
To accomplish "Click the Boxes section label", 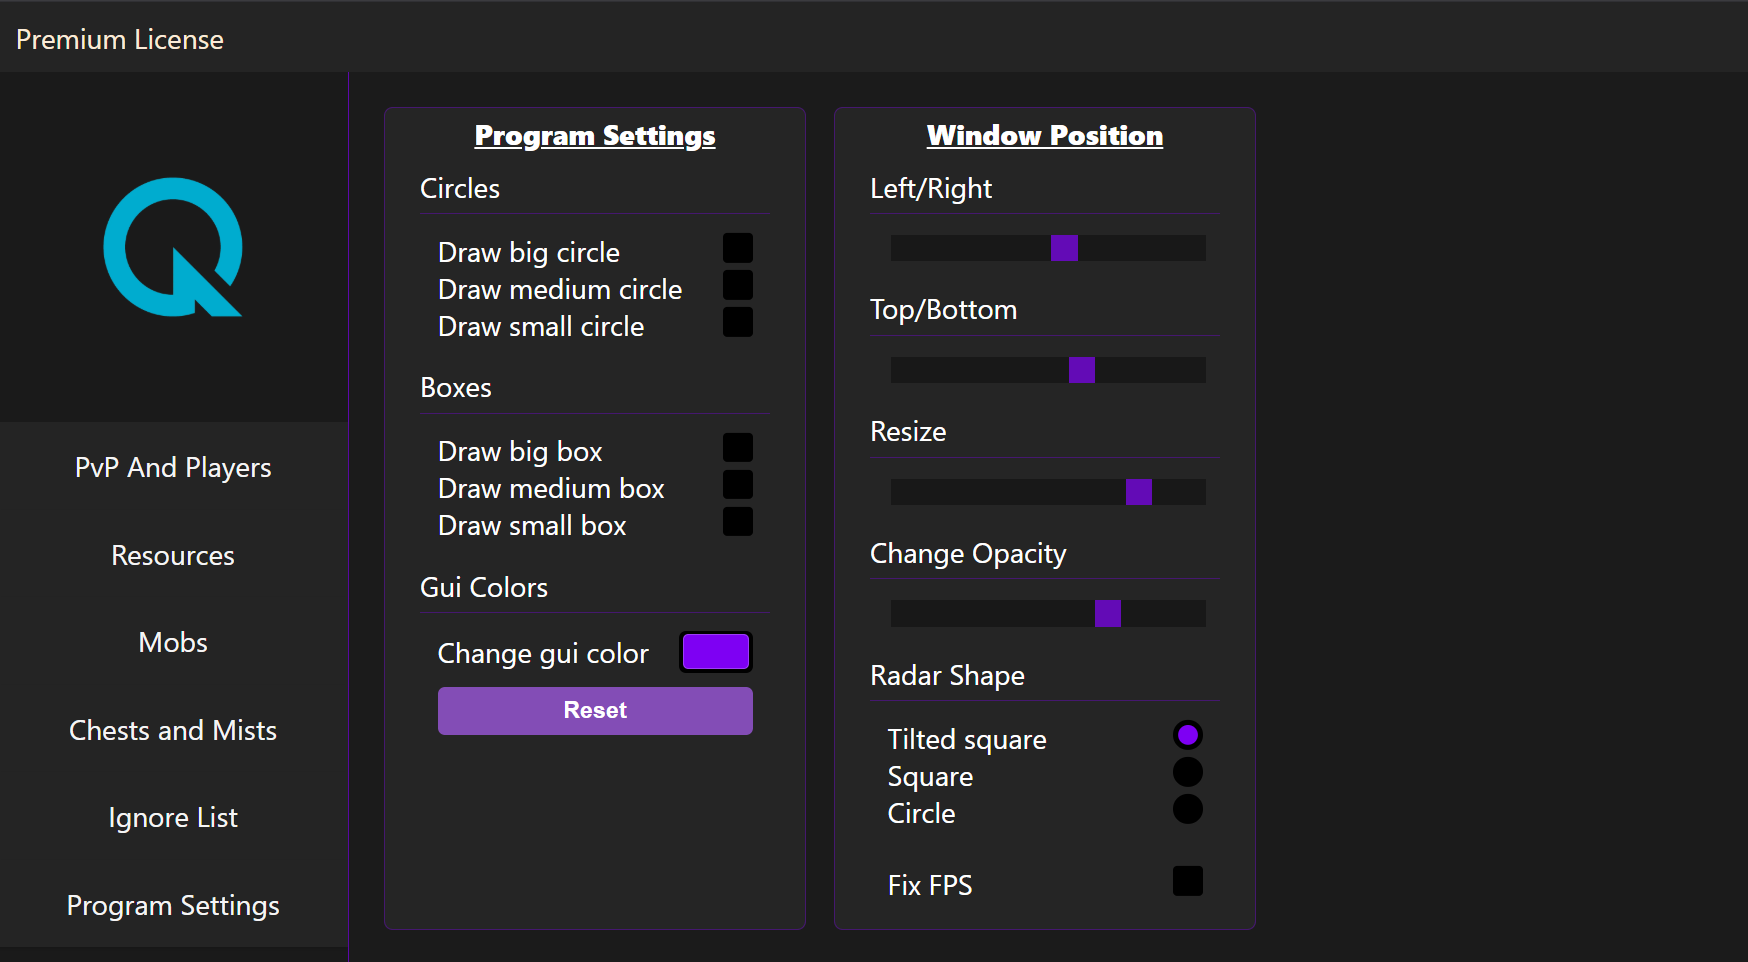I will [456, 387].
